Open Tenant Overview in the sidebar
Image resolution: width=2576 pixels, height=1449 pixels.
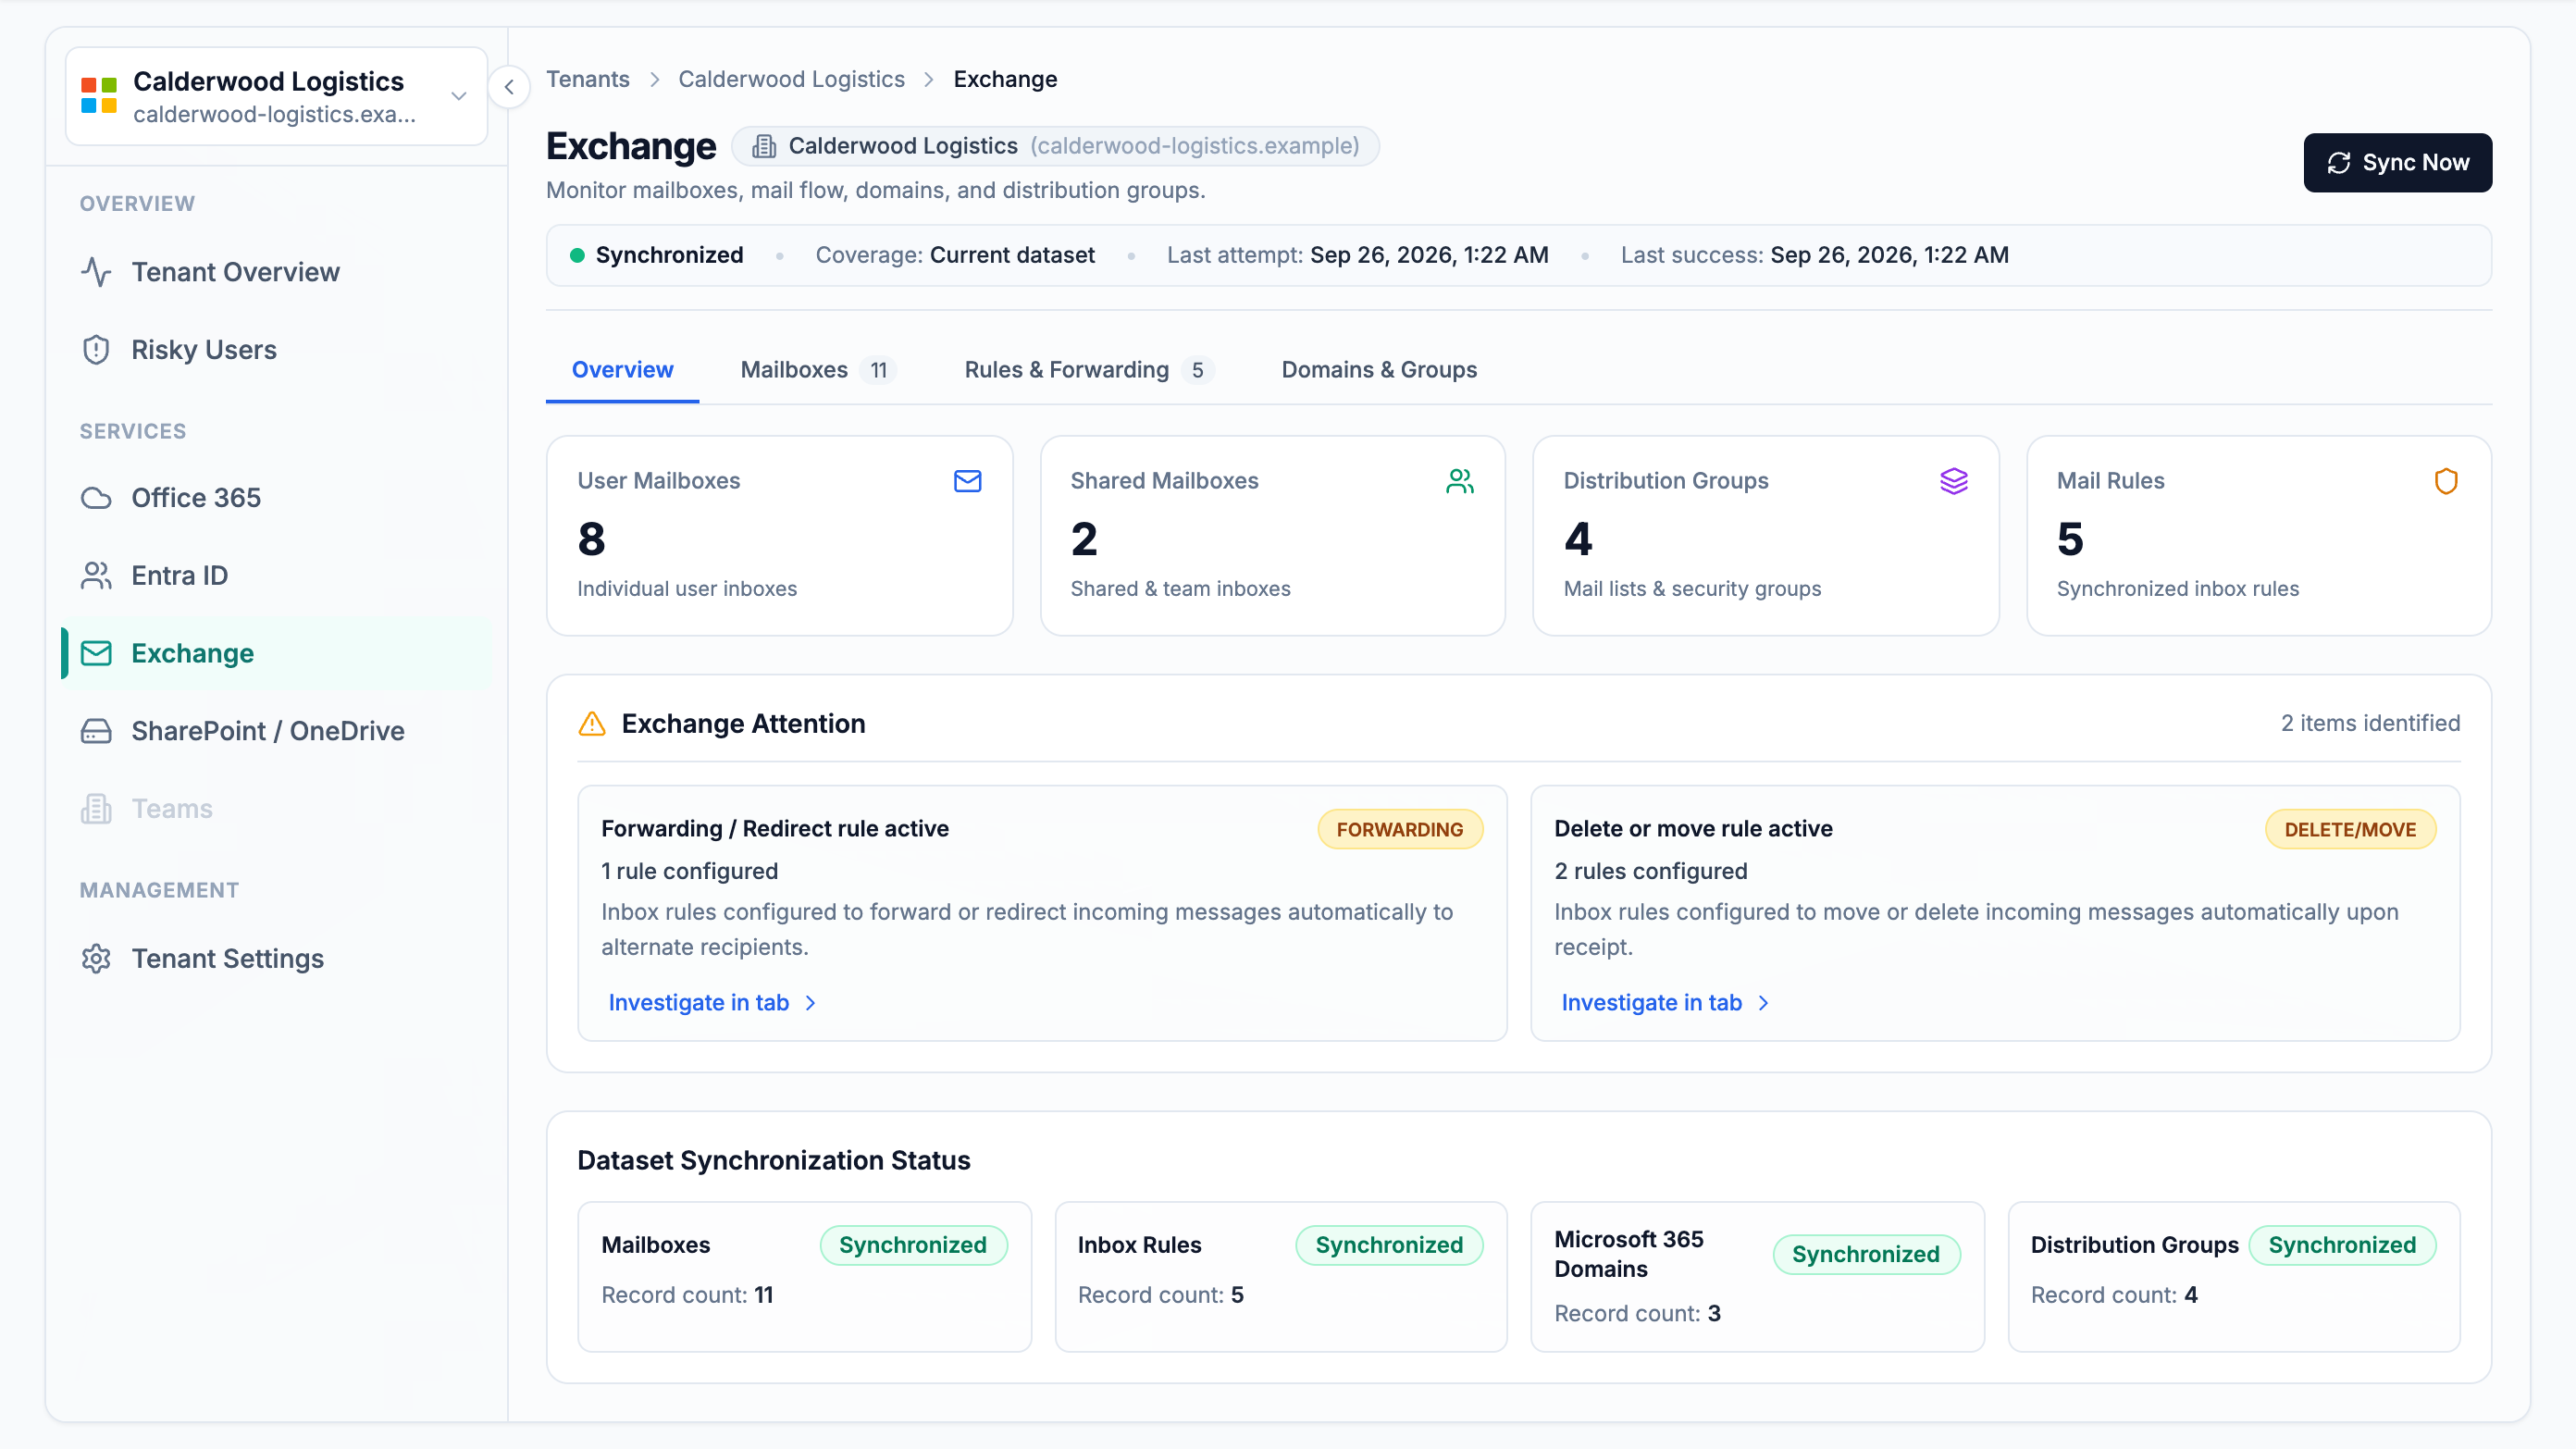pos(275,272)
